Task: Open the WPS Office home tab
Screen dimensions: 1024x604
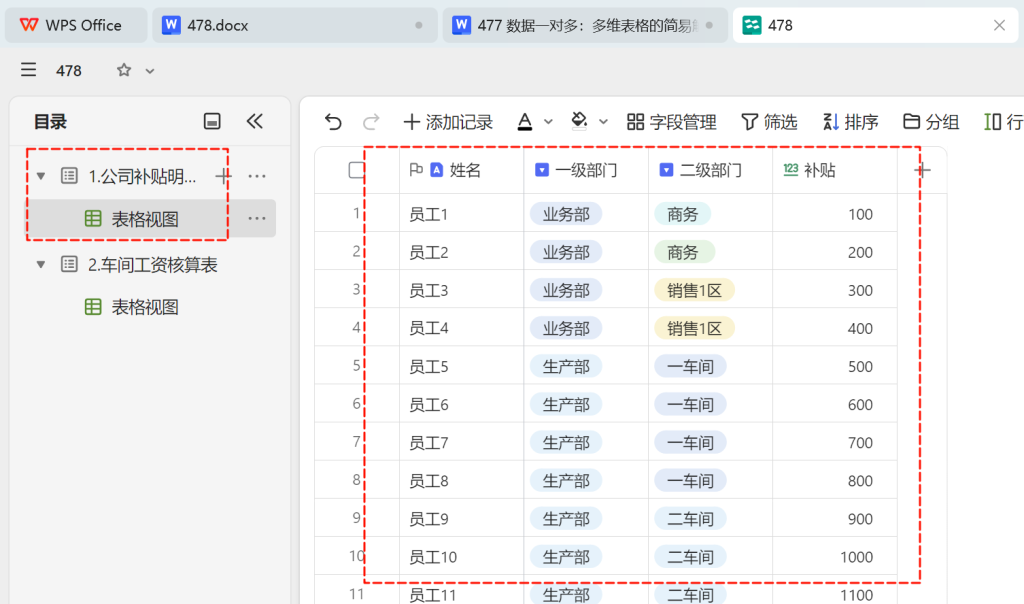Action: (x=76, y=25)
